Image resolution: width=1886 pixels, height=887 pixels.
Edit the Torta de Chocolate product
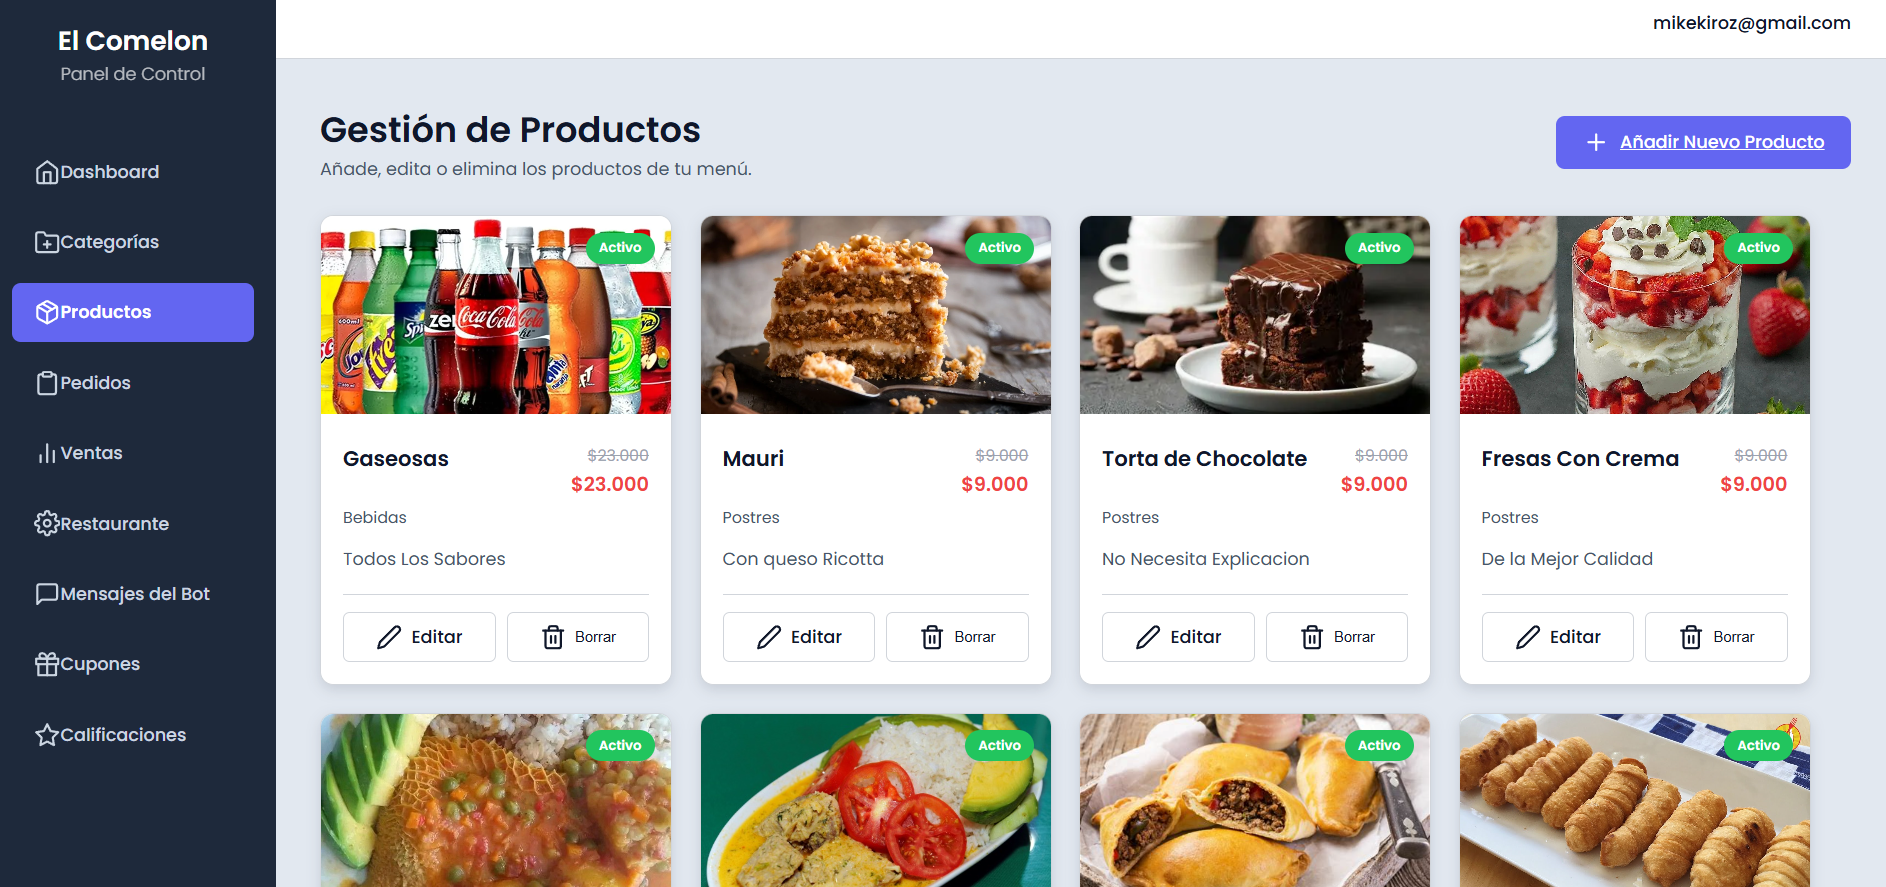tap(1178, 637)
